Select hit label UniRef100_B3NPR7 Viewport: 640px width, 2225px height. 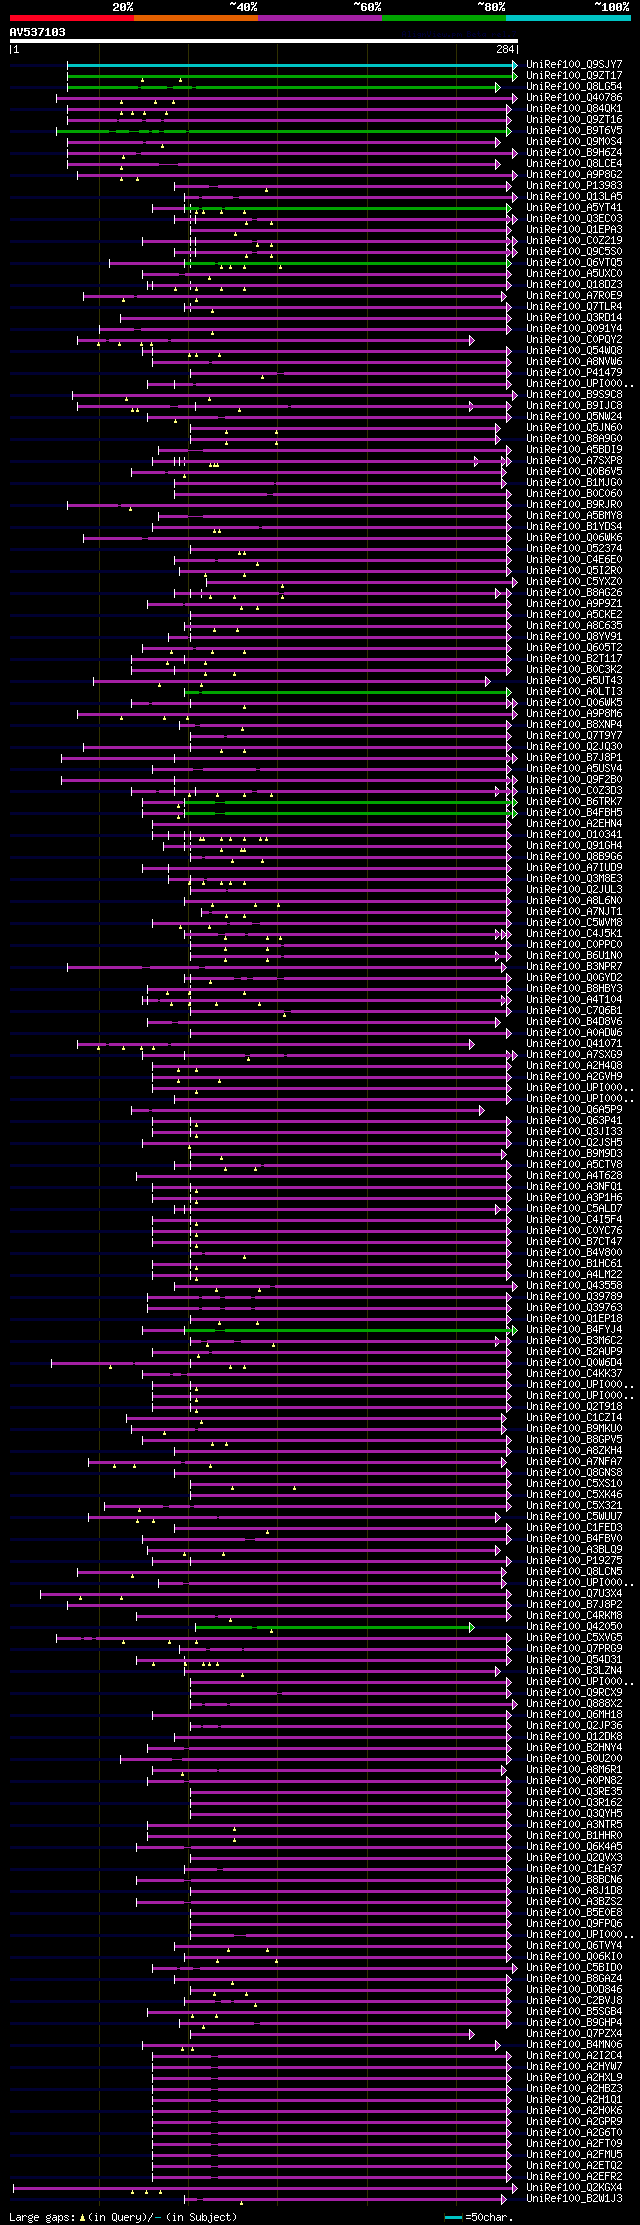574,967
